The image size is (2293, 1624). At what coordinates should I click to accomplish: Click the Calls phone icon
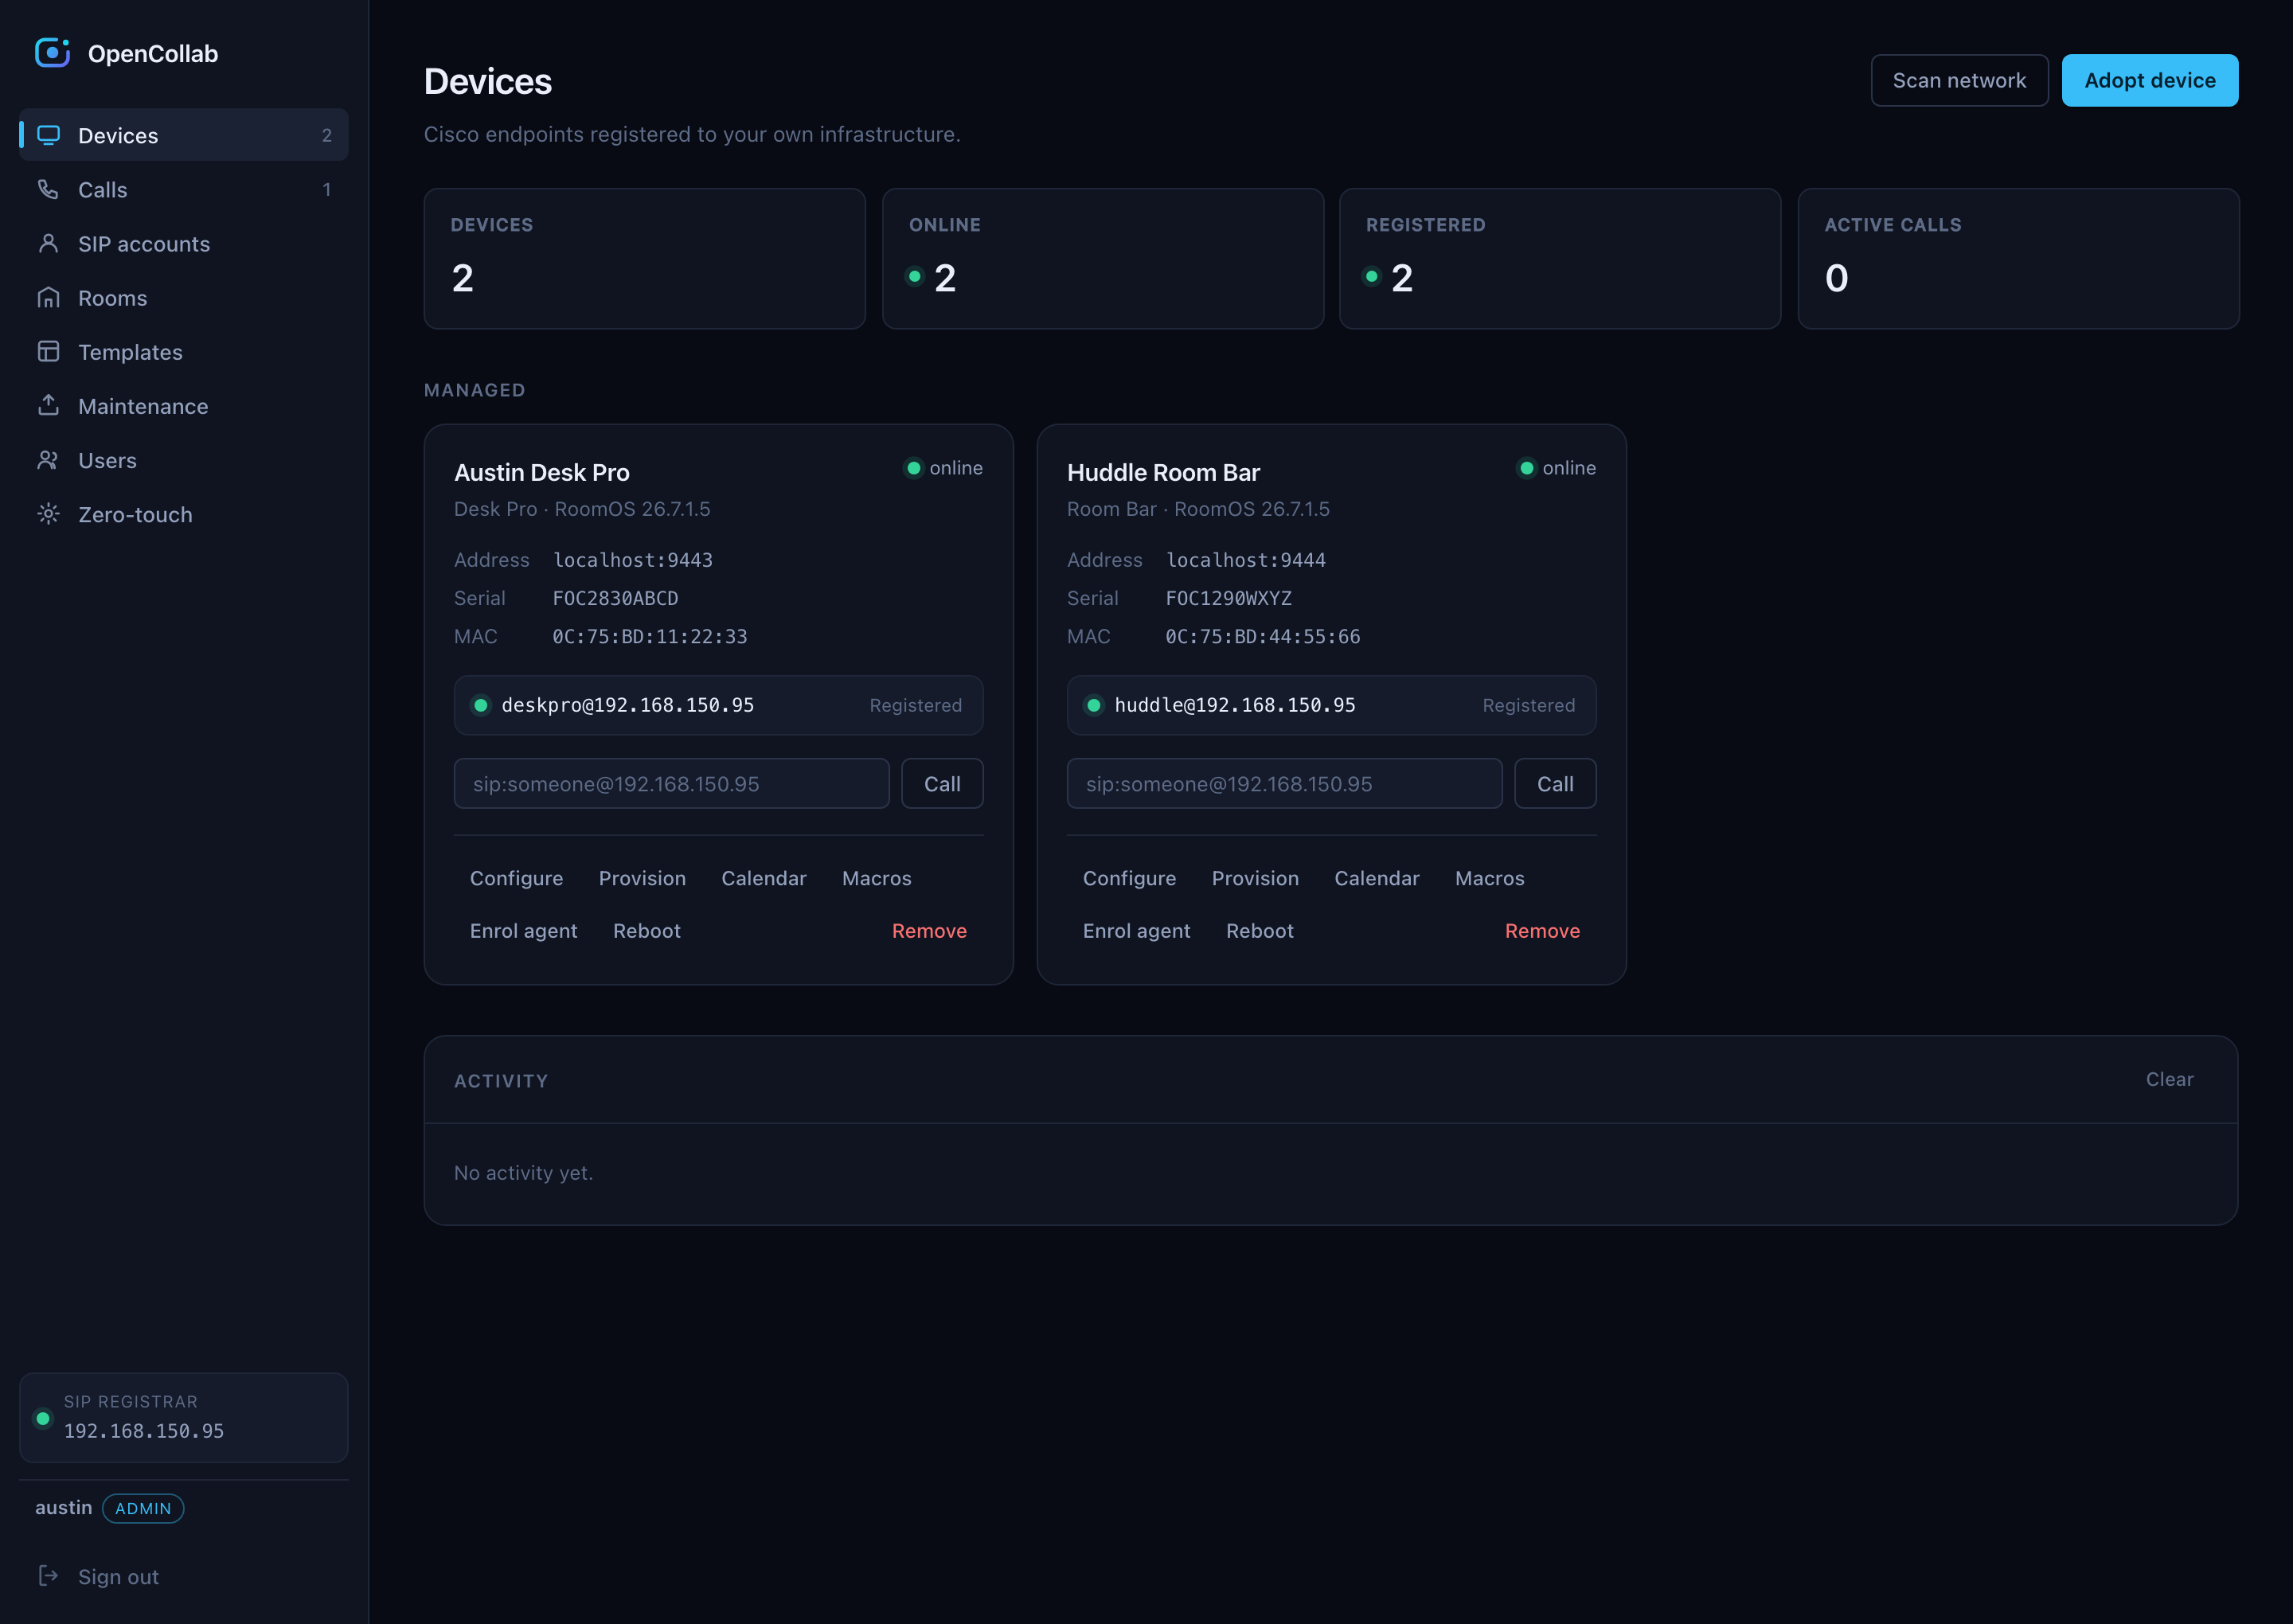(x=48, y=189)
